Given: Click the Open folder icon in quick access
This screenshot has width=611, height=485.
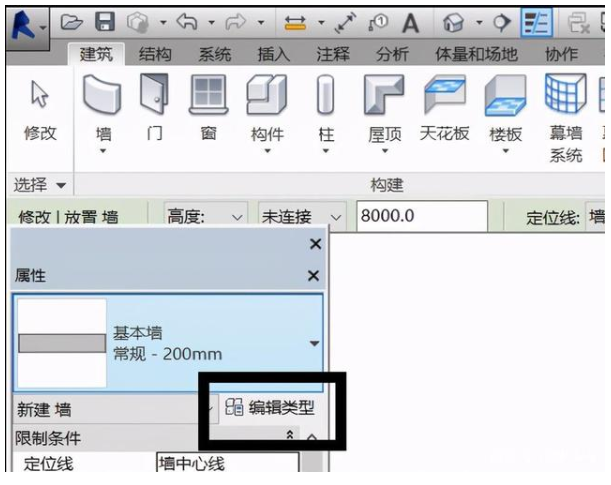Looking at the screenshot, I should pos(72,20).
